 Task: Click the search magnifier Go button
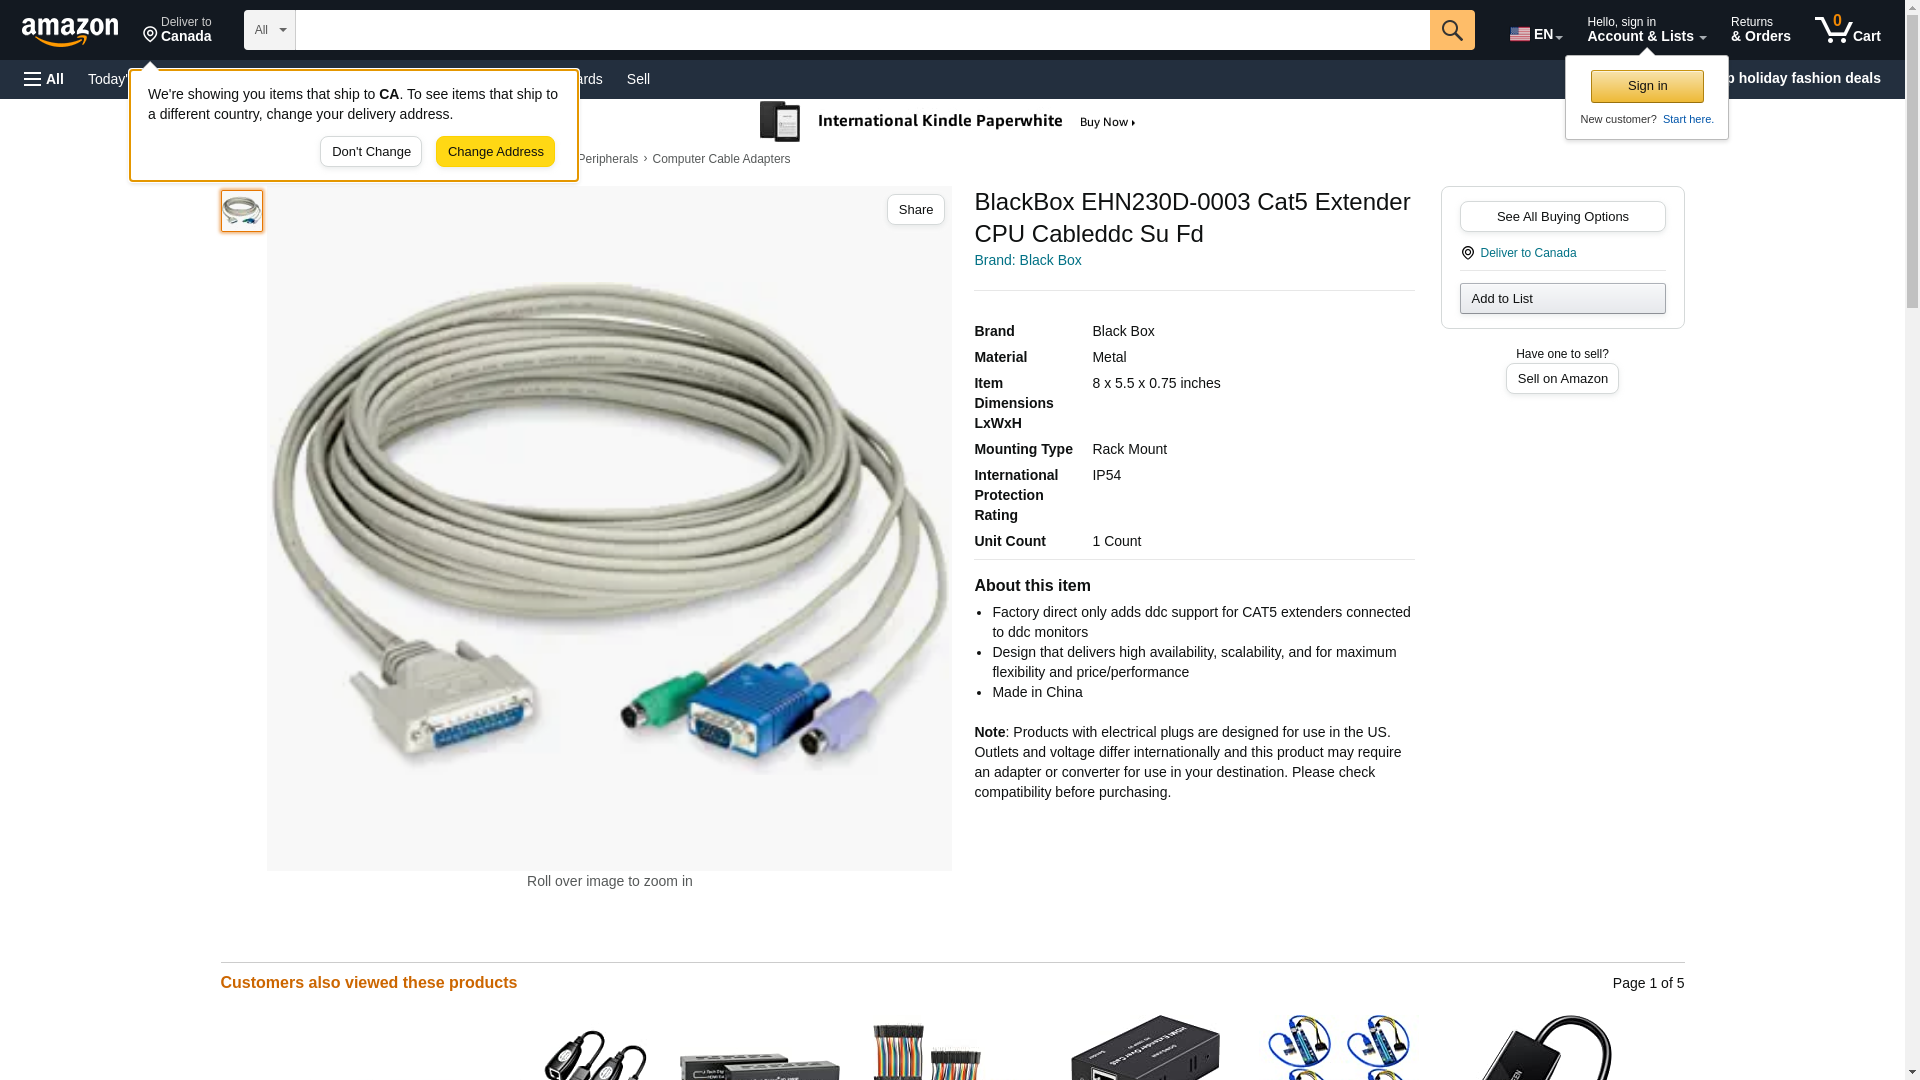[x=1452, y=30]
